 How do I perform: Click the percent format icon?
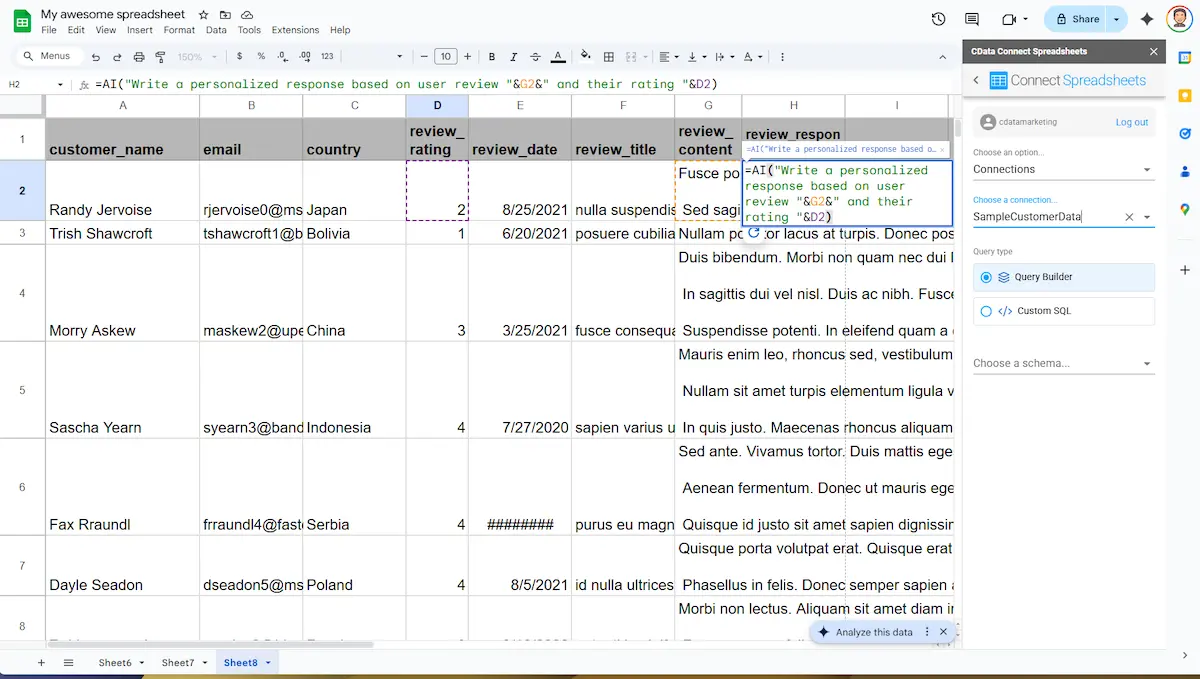pyautogui.click(x=260, y=56)
